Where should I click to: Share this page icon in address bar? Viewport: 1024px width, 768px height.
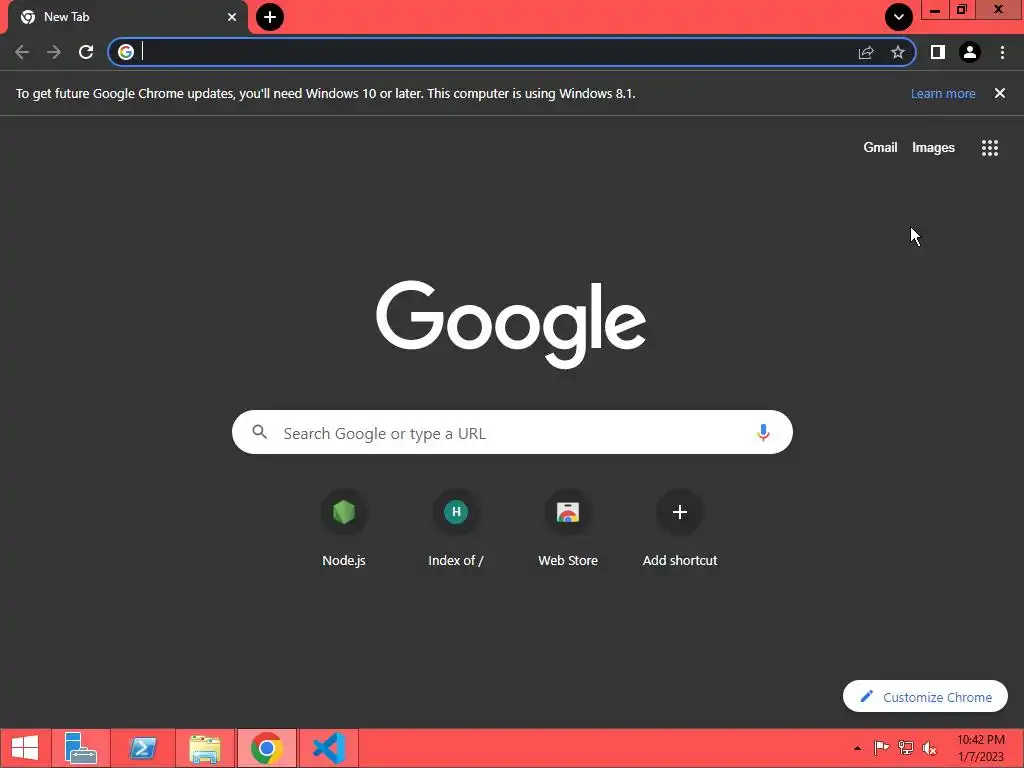[x=866, y=52]
